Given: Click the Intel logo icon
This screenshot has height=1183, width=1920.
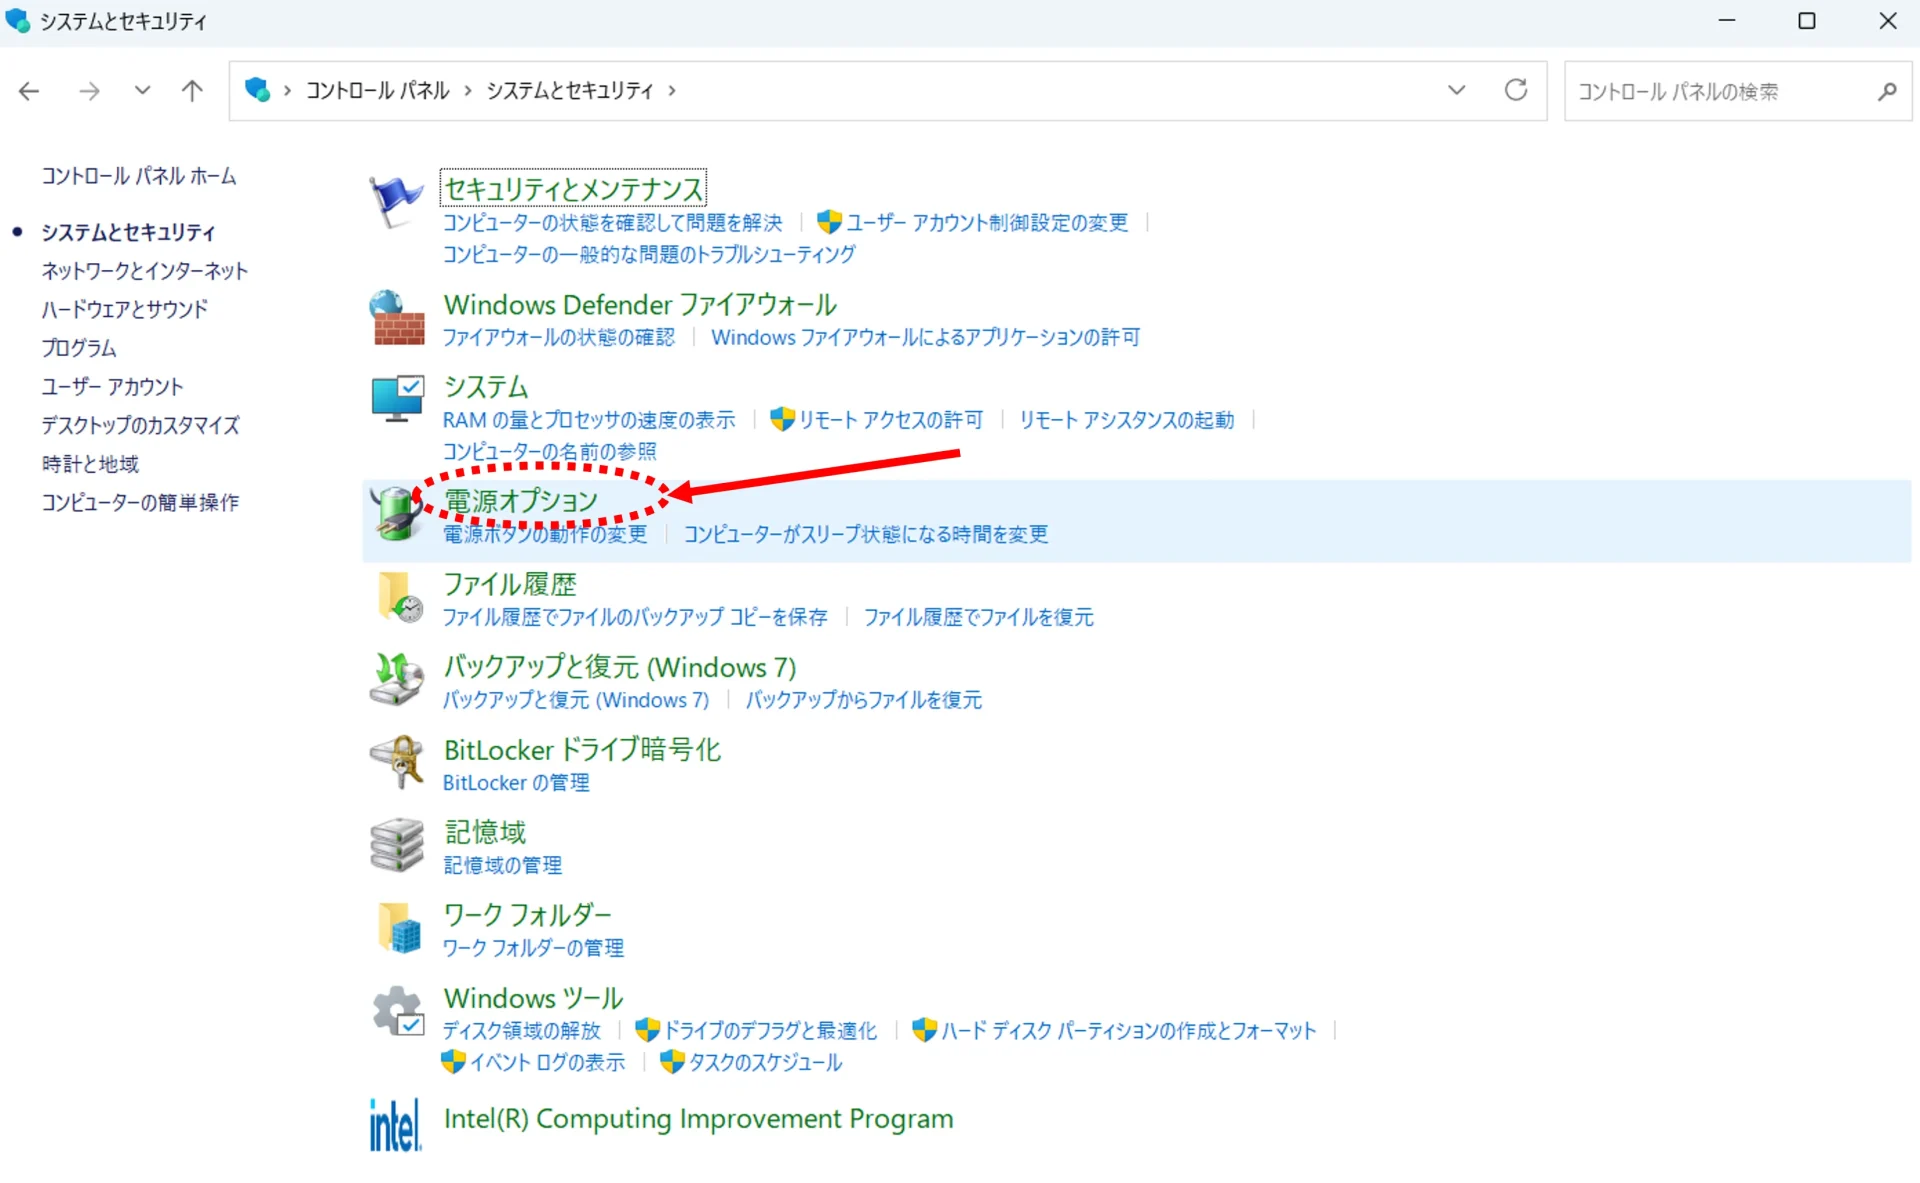Looking at the screenshot, I should click(395, 1125).
